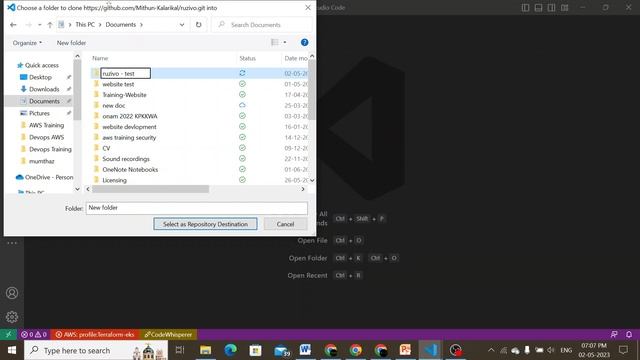
Task: Toggle panel layout icon in title bar
Action: 538,7
